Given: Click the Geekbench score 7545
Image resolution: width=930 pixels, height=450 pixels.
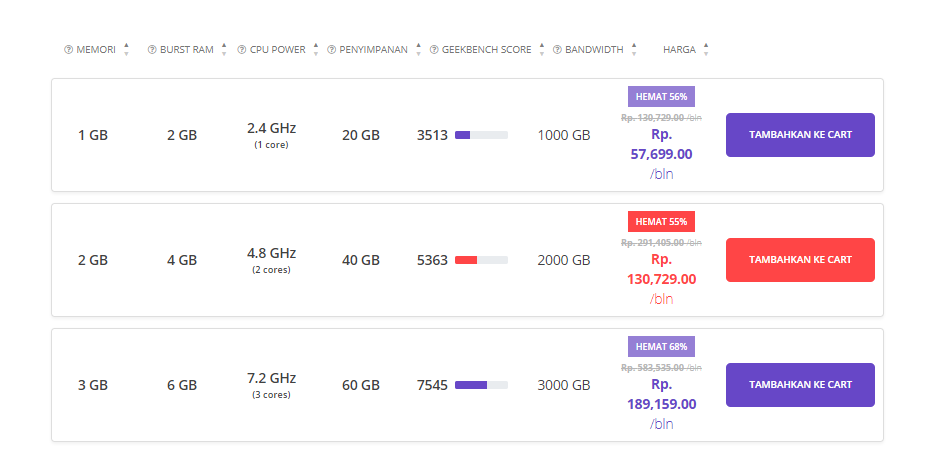Looking at the screenshot, I should coord(432,386).
